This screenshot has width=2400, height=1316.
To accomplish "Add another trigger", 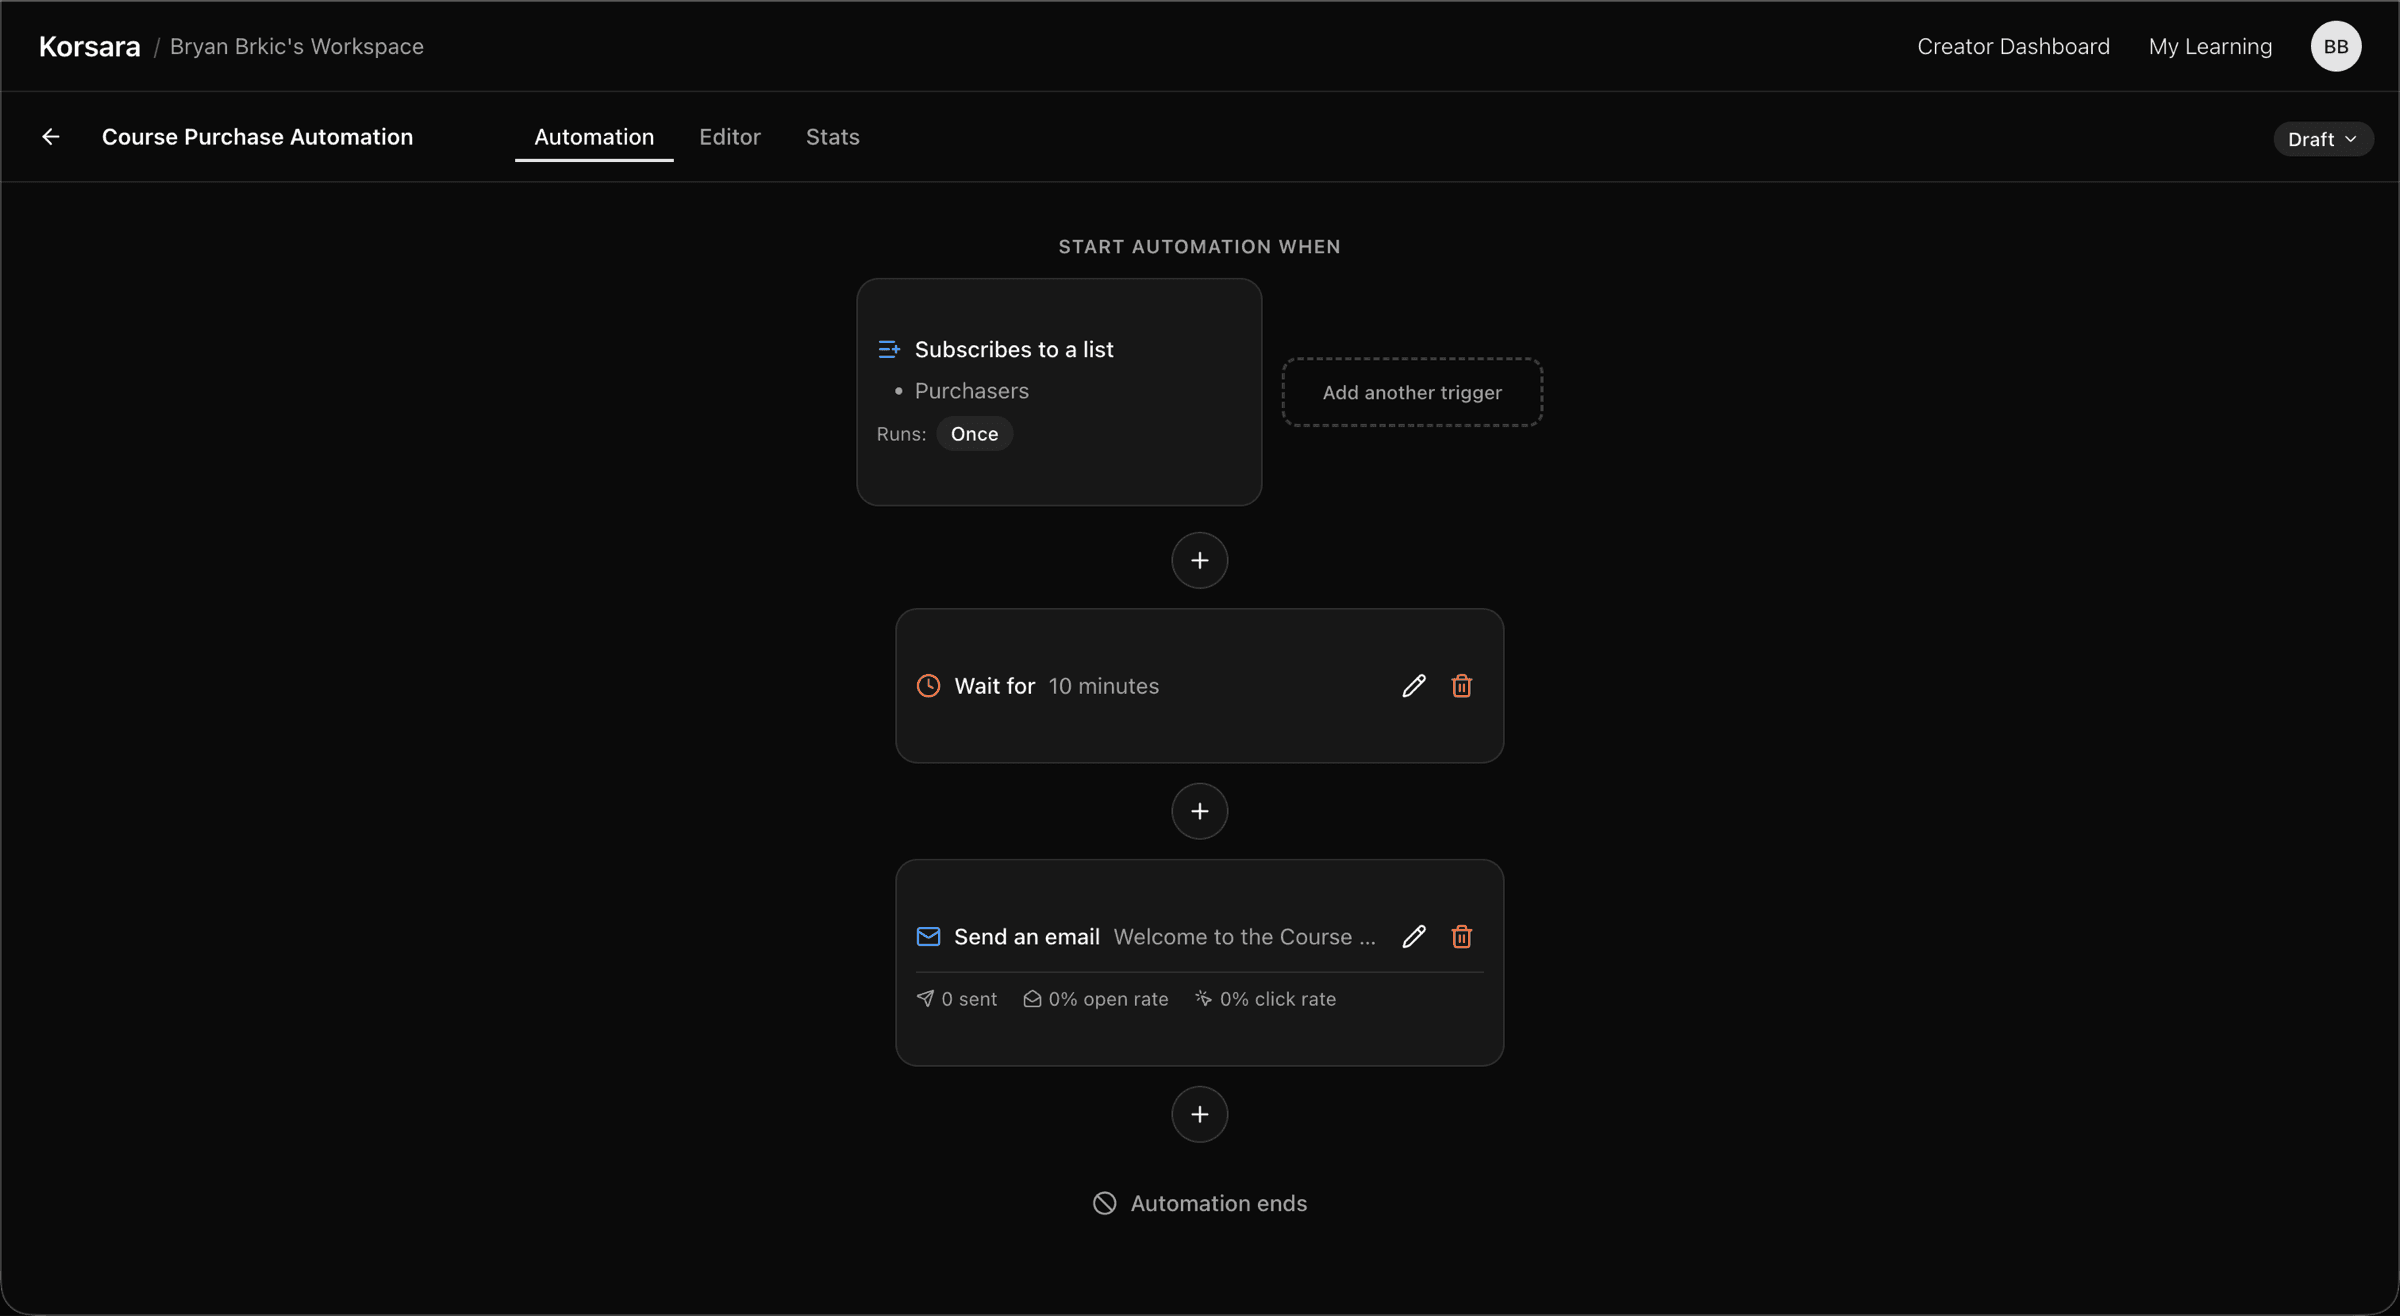I will (1412, 393).
